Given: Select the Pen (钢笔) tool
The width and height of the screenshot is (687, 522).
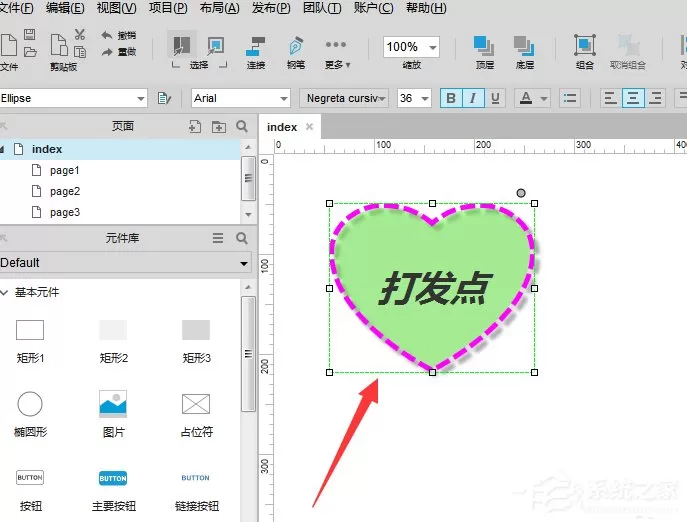Looking at the screenshot, I should click(x=296, y=52).
